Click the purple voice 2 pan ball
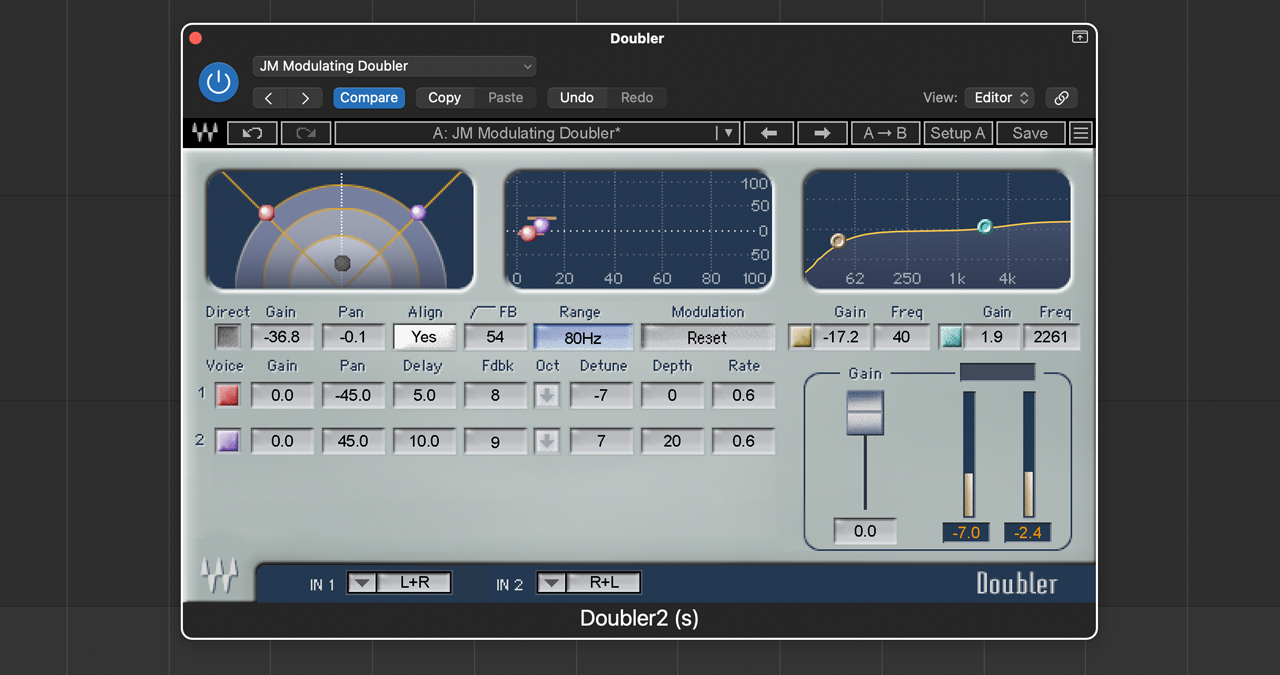 (418, 212)
